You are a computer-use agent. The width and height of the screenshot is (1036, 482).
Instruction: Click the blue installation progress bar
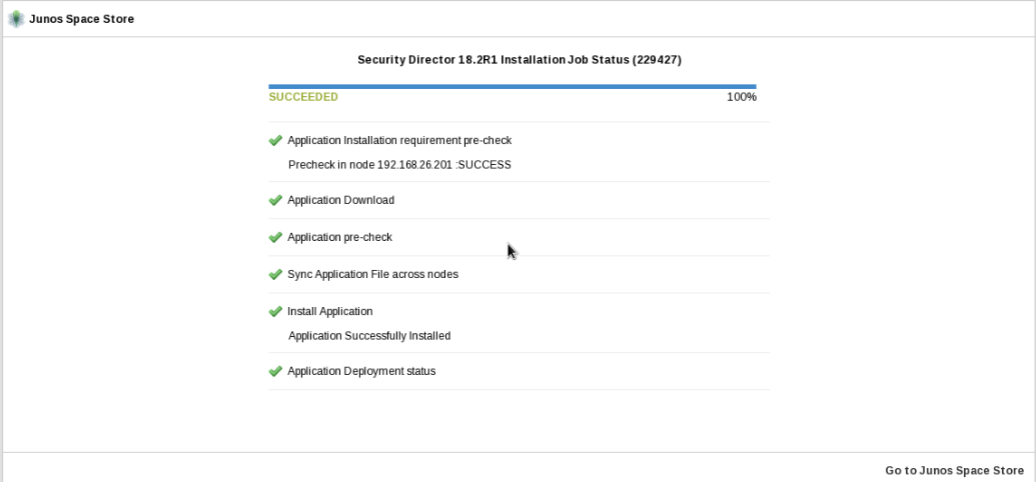tap(512, 87)
